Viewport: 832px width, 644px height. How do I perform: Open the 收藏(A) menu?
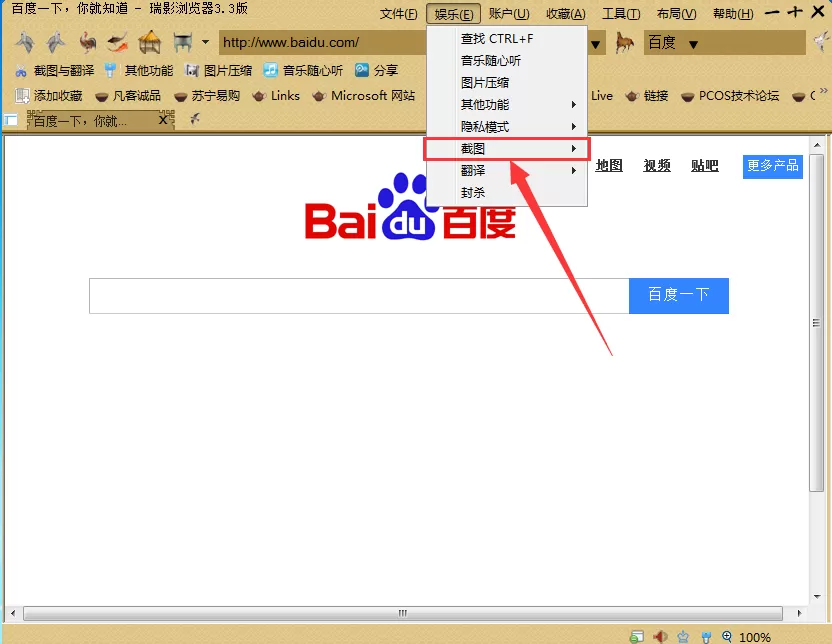tap(566, 14)
